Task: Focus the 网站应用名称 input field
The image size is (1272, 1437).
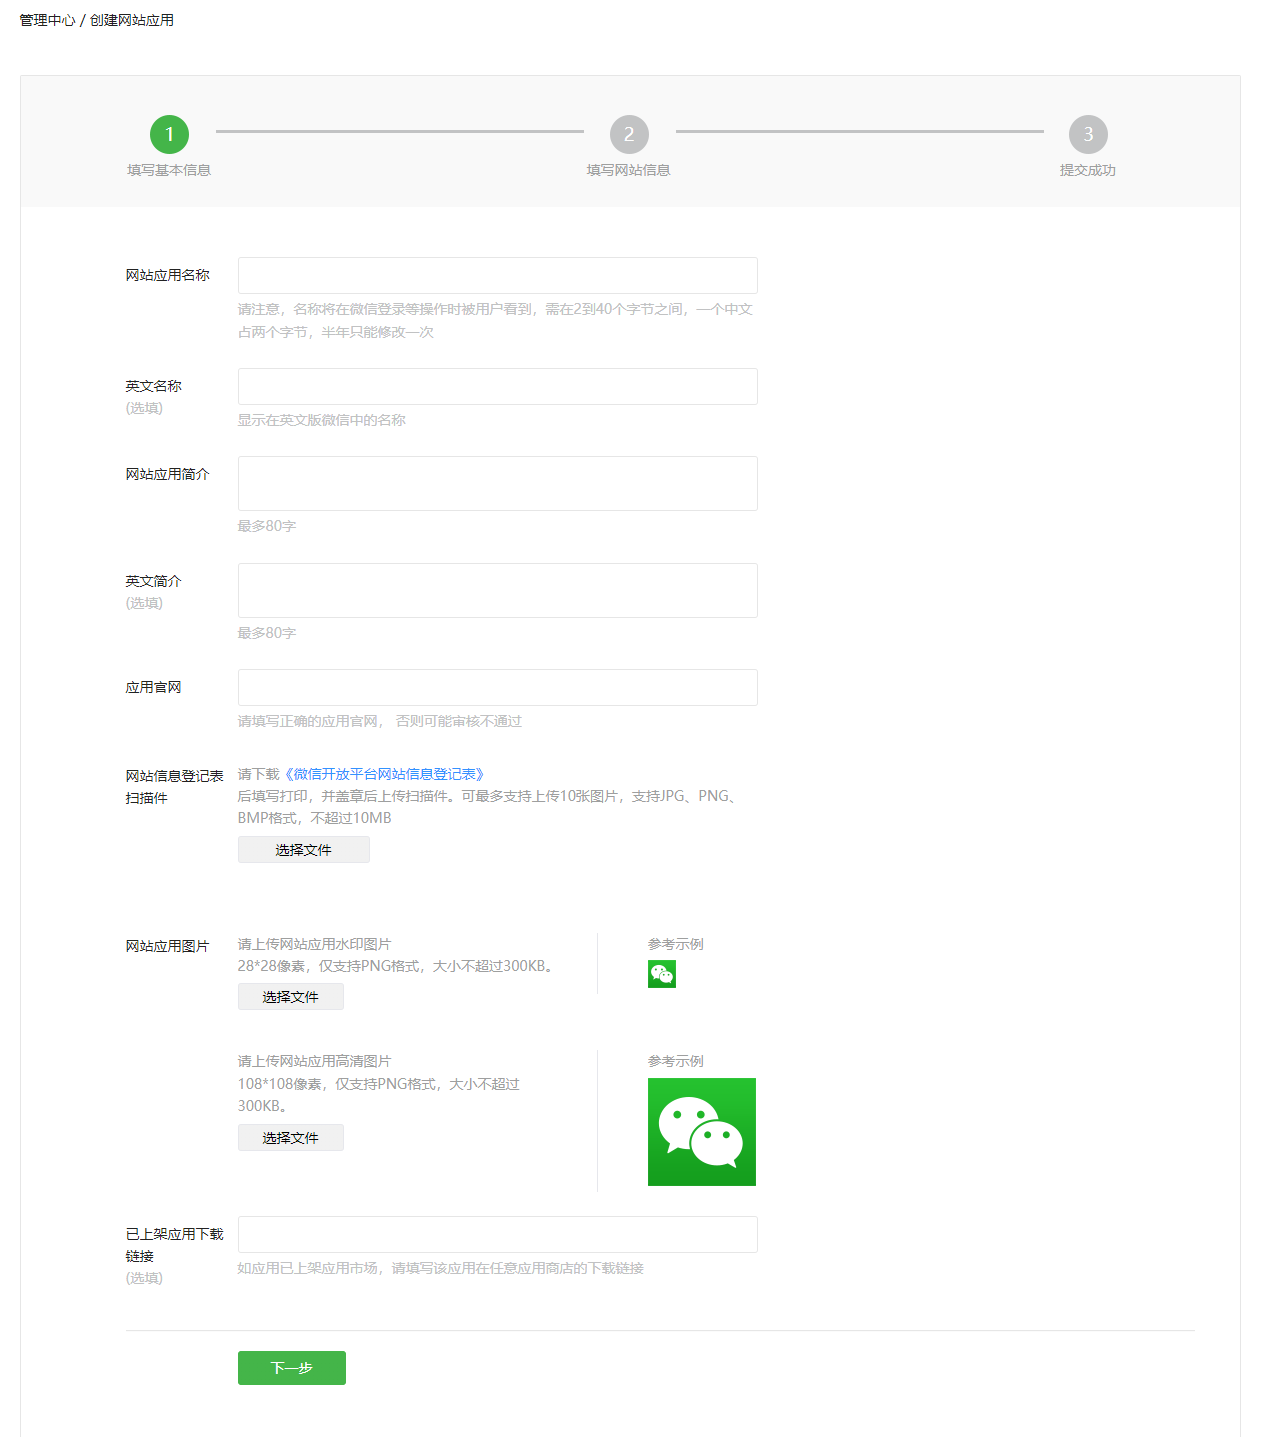Action: point(497,275)
